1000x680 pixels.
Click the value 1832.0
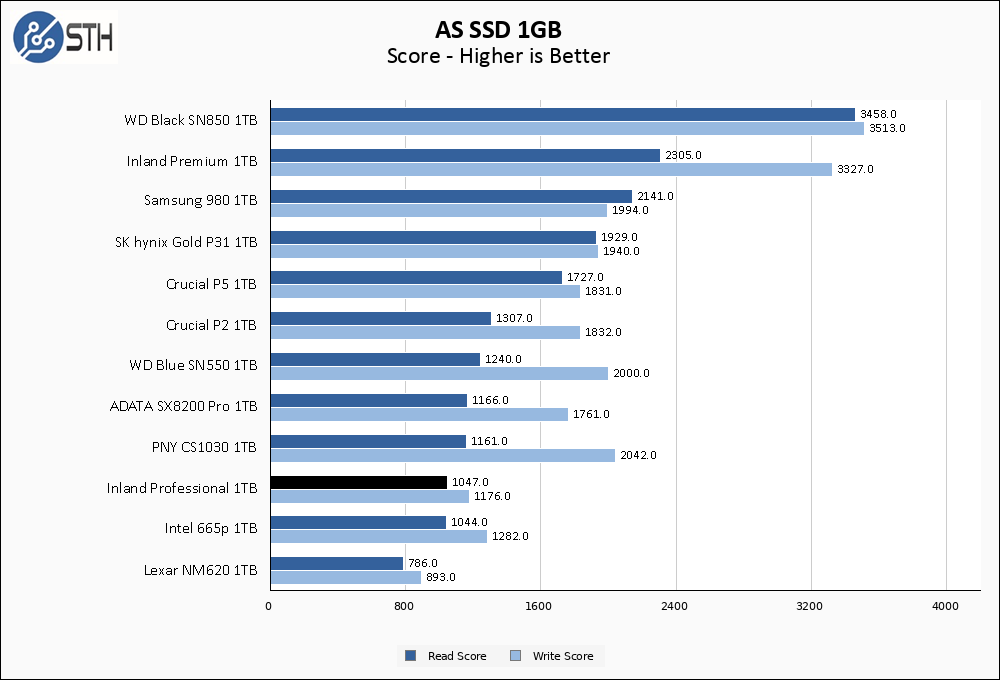tap(603, 332)
